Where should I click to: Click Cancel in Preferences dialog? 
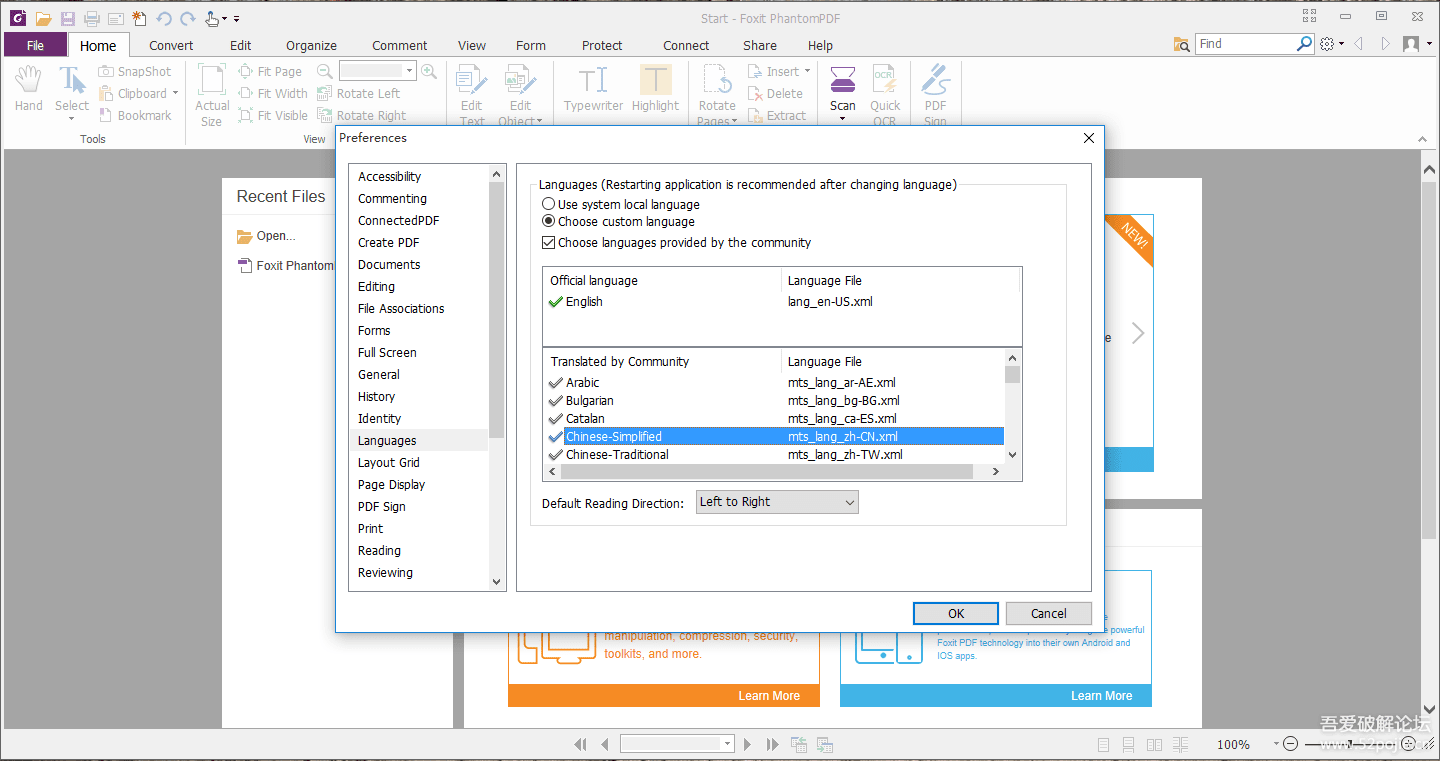click(1048, 613)
